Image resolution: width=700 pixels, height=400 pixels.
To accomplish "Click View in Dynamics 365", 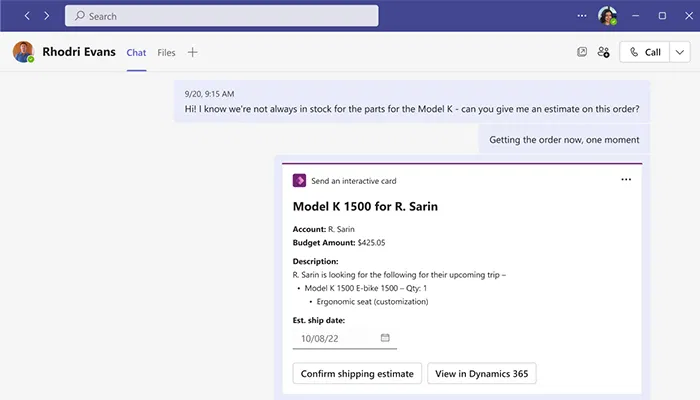I will (x=482, y=374).
